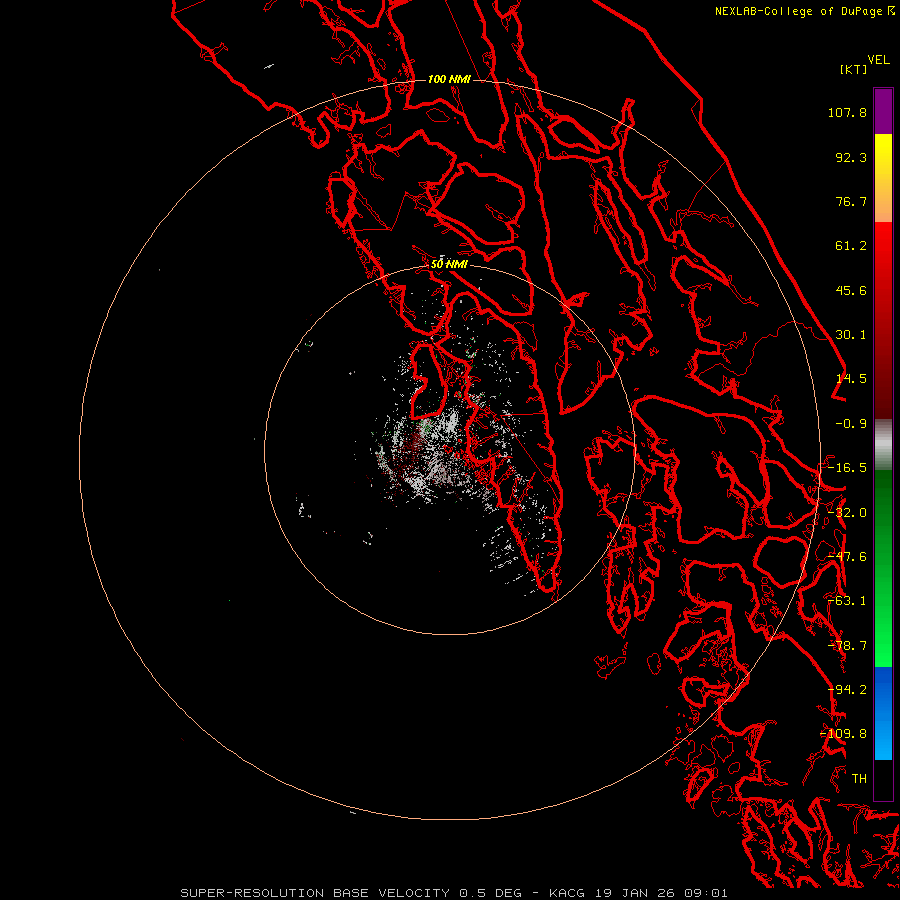
Task: Click the 50 NMI range ring label
Action: pyautogui.click(x=449, y=264)
